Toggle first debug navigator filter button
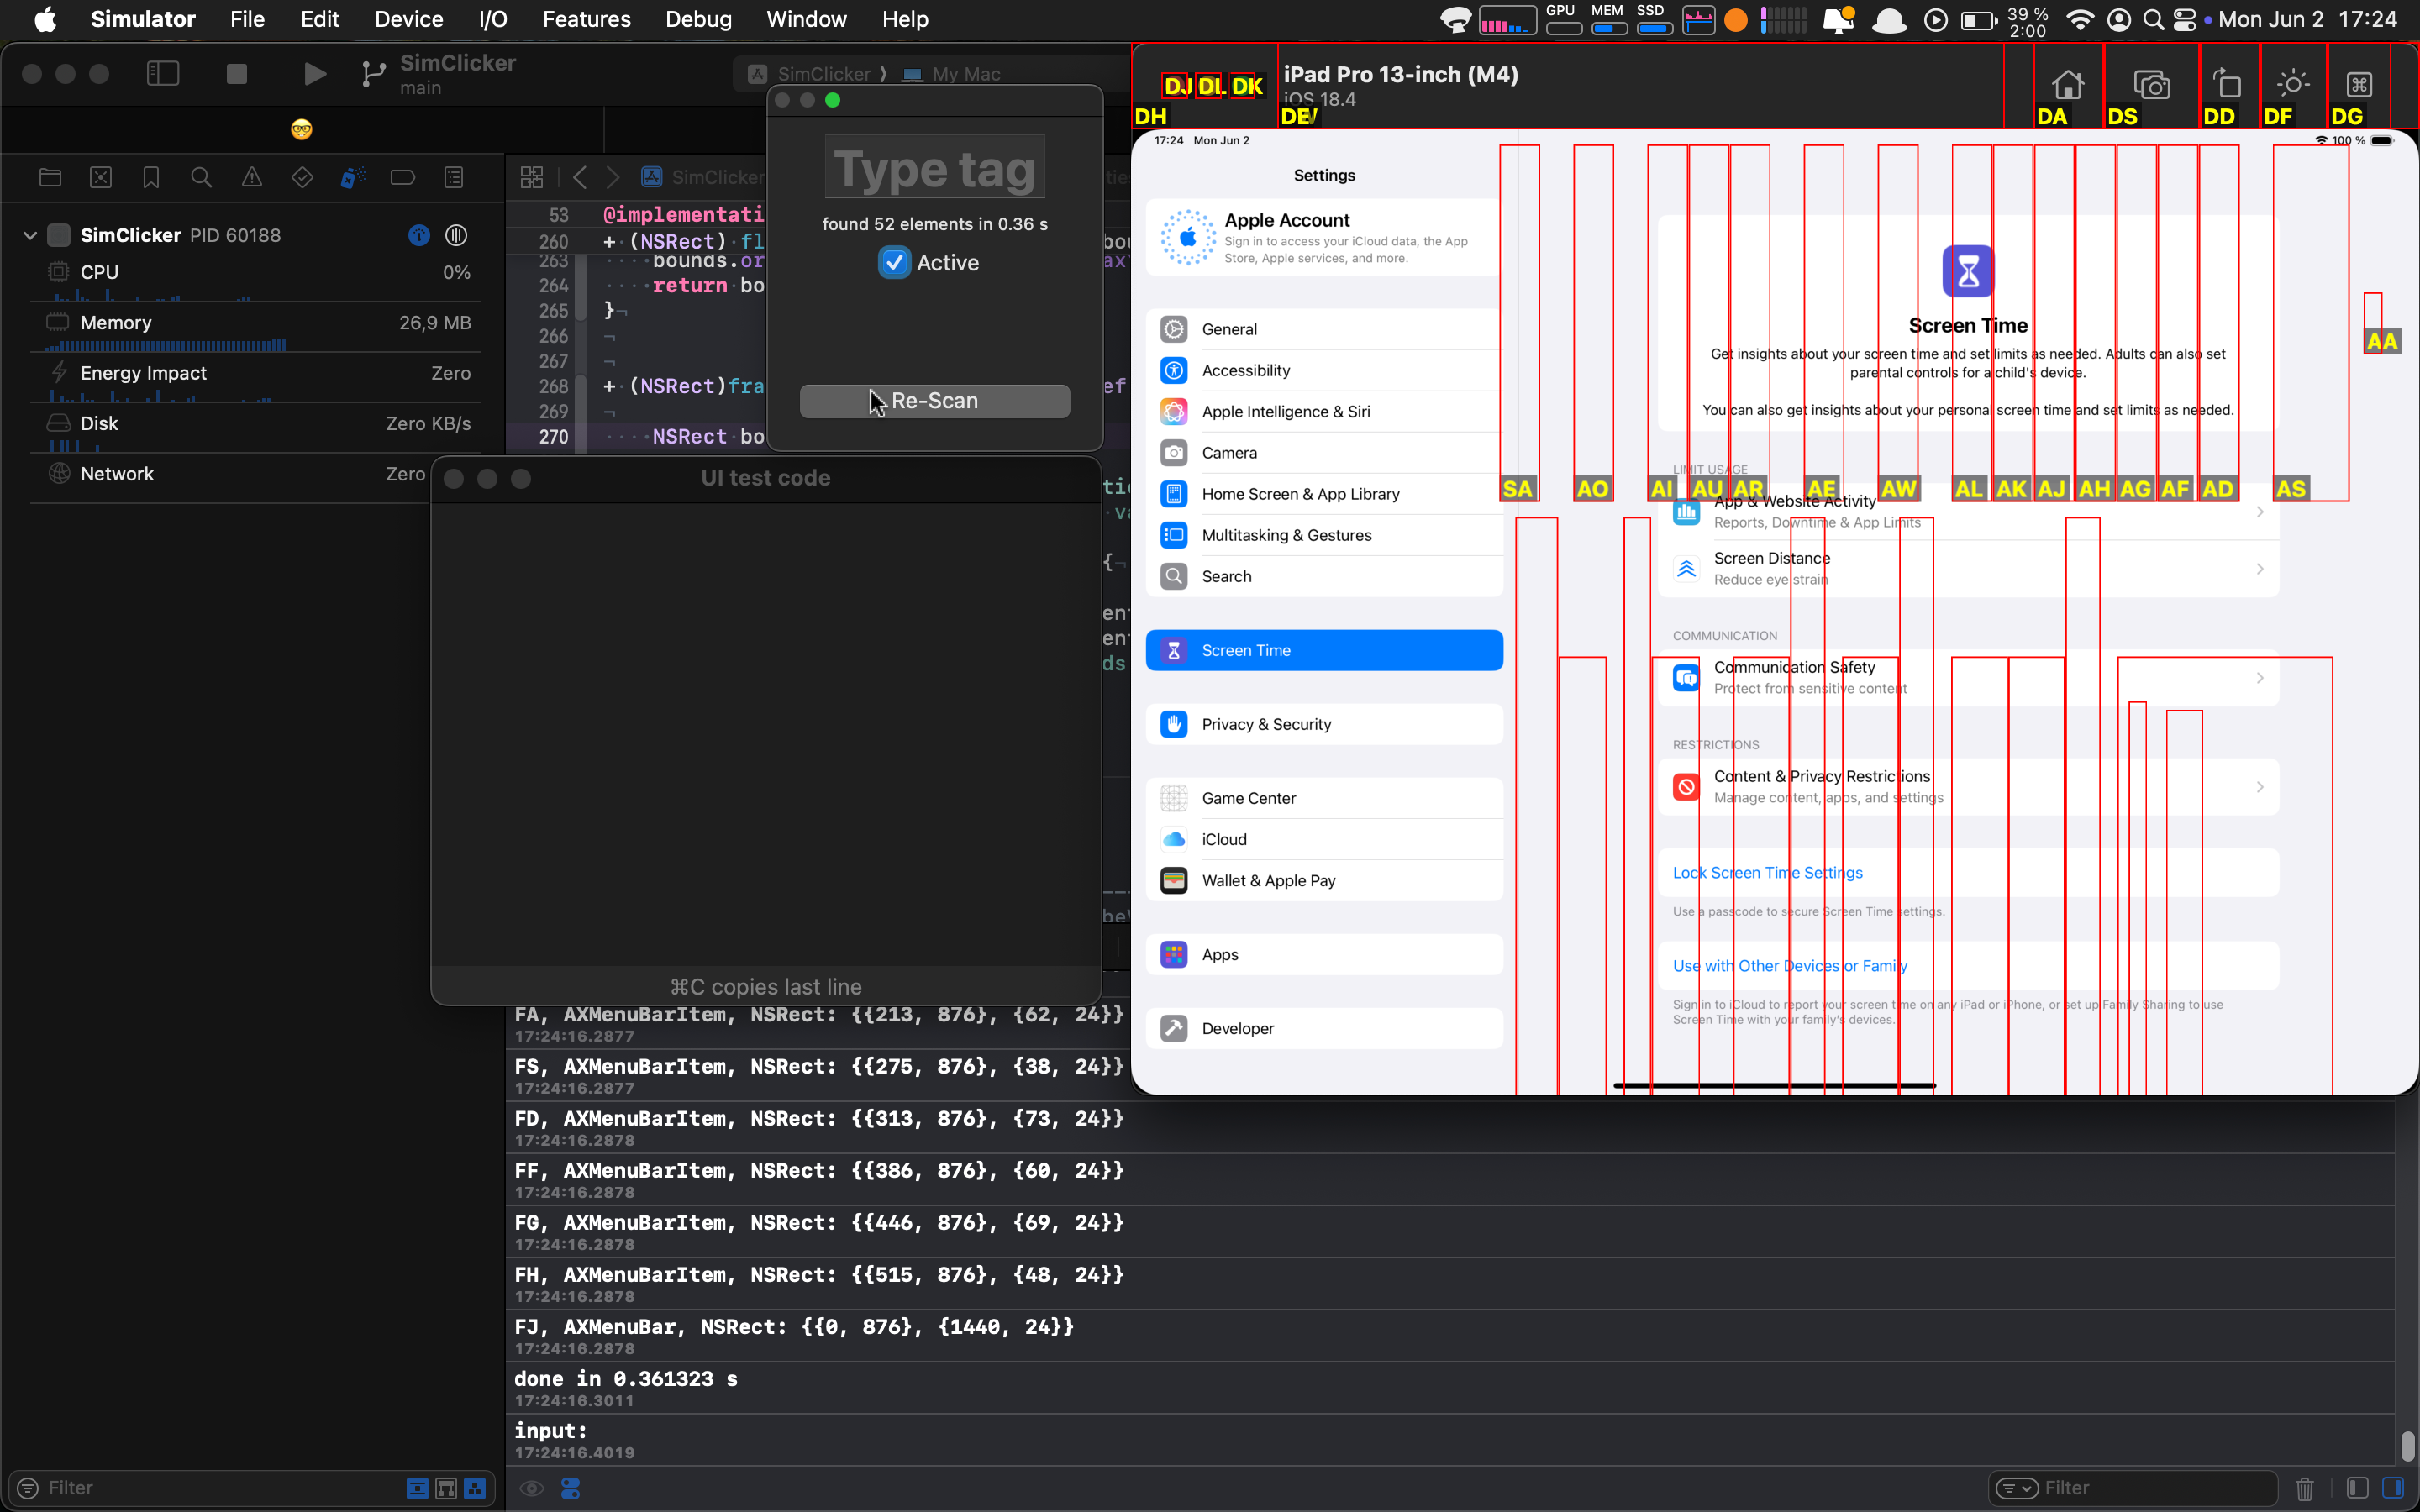 [x=417, y=1488]
